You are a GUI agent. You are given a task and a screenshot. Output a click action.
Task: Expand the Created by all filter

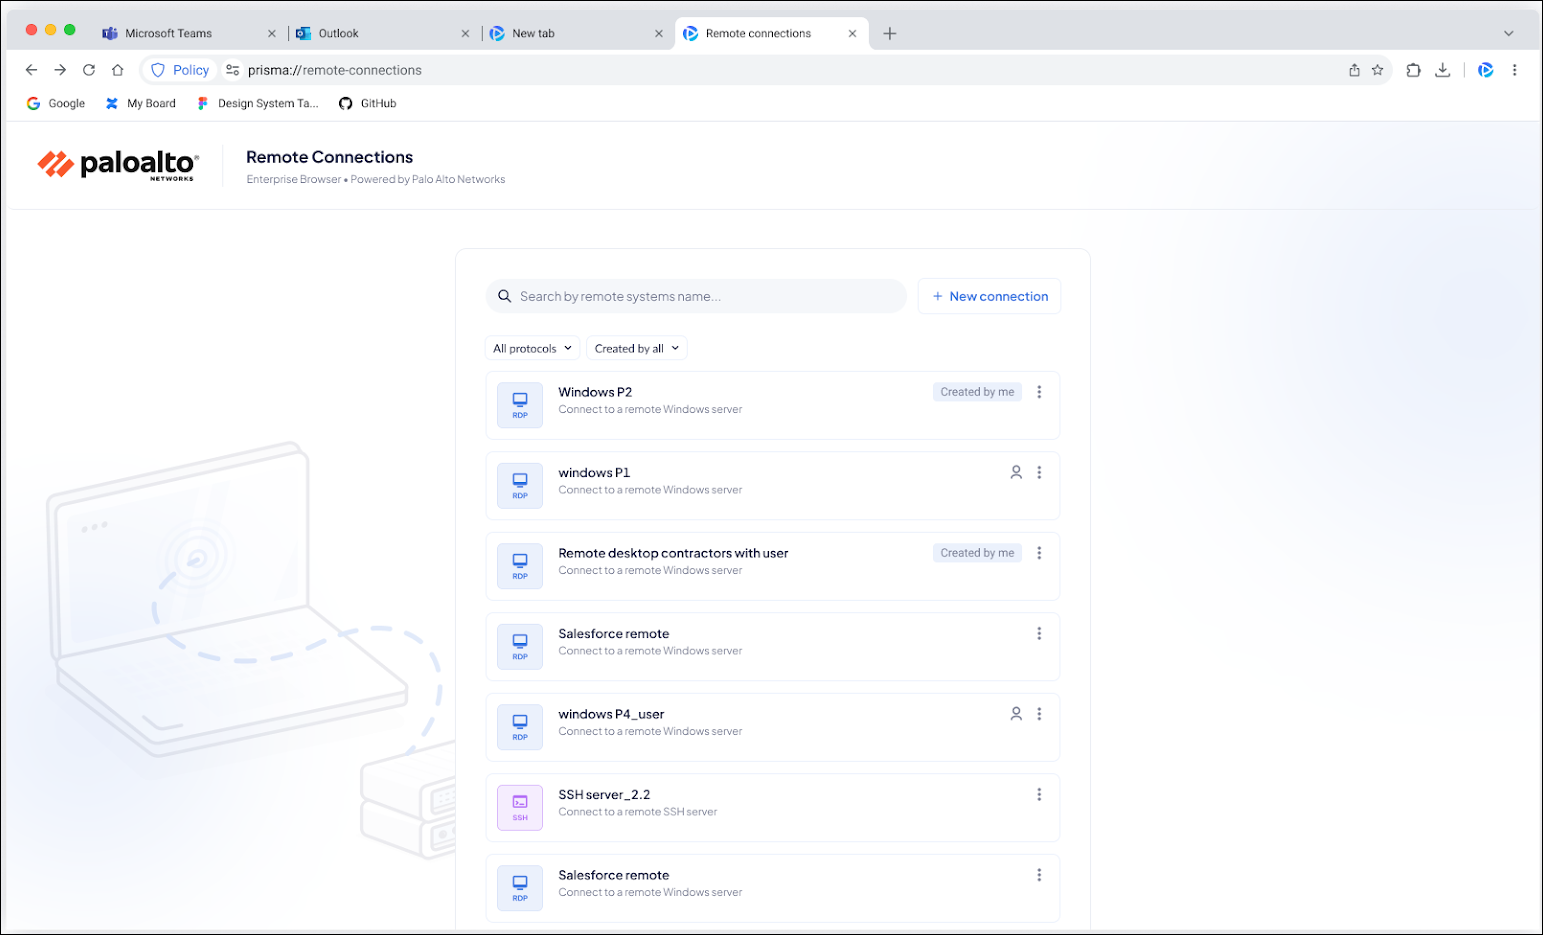636,348
